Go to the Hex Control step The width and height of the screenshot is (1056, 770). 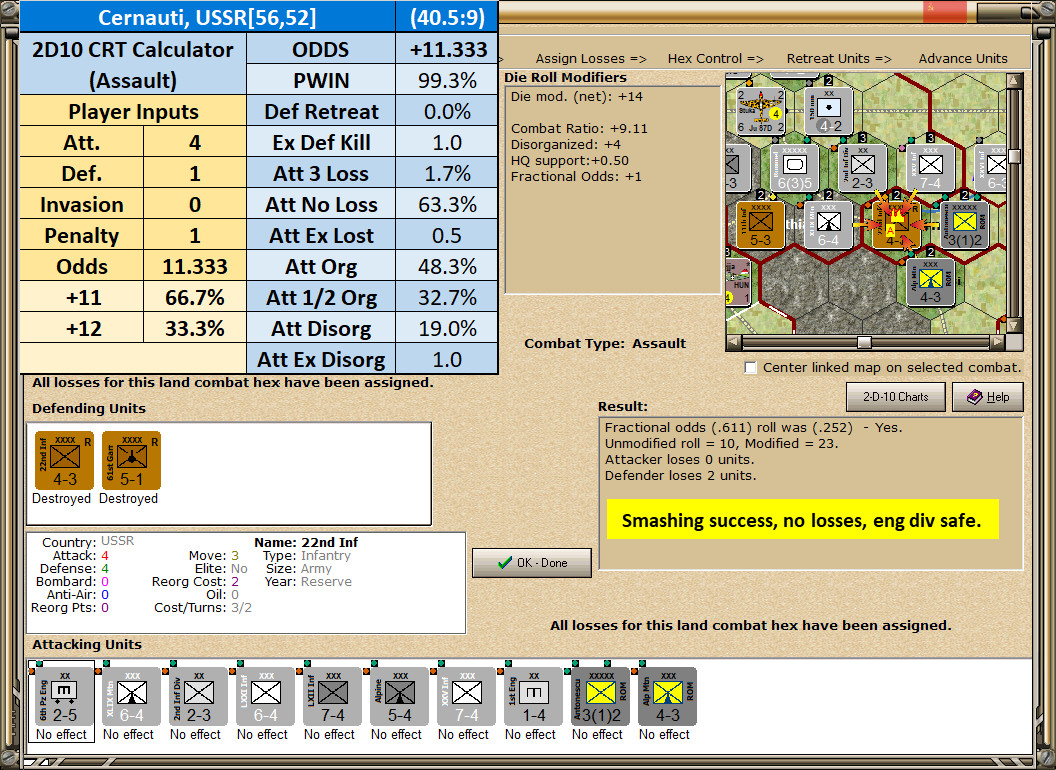pyautogui.click(x=715, y=59)
